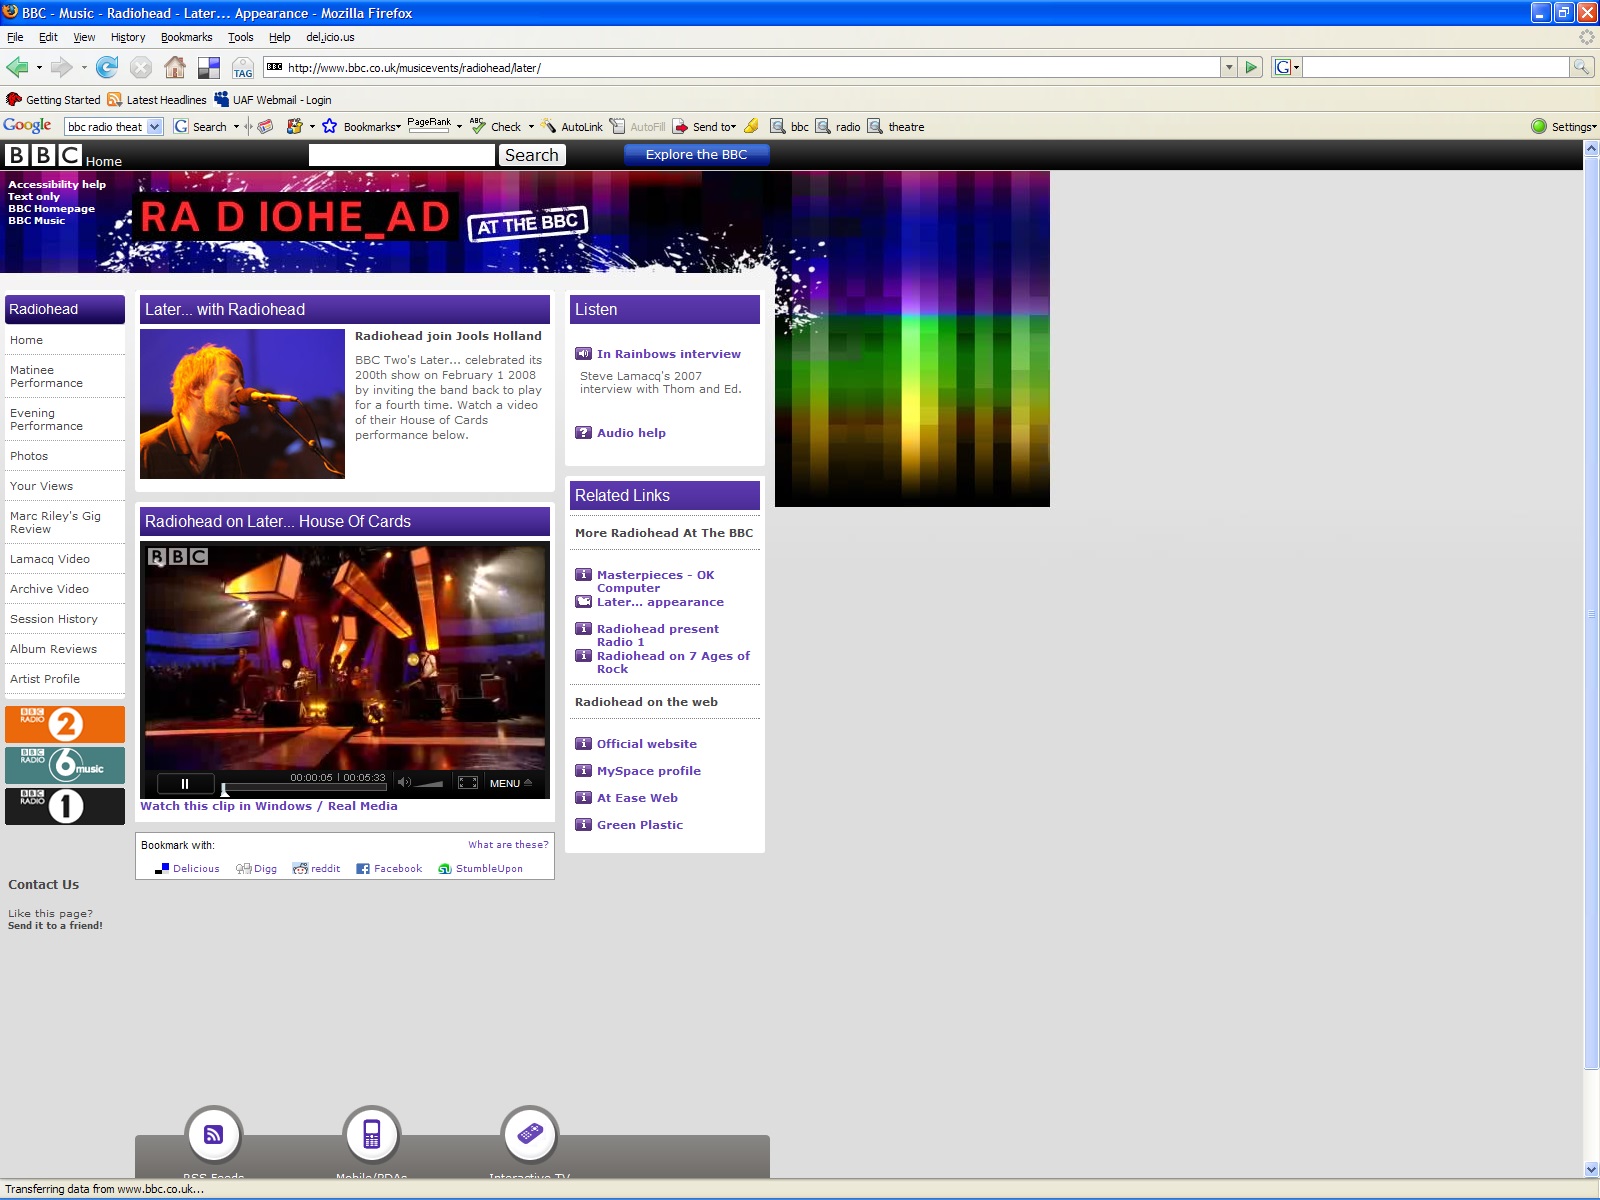This screenshot has width=1600, height=1200.
Task: Pause the House Of Cards video
Action: click(185, 784)
